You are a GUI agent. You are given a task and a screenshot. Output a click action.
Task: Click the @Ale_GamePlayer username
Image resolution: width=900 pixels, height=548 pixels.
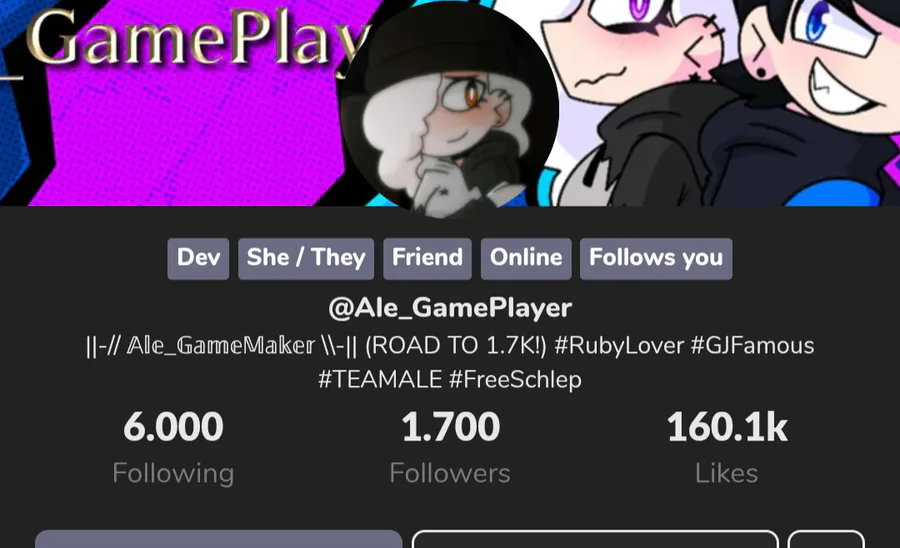click(x=450, y=308)
